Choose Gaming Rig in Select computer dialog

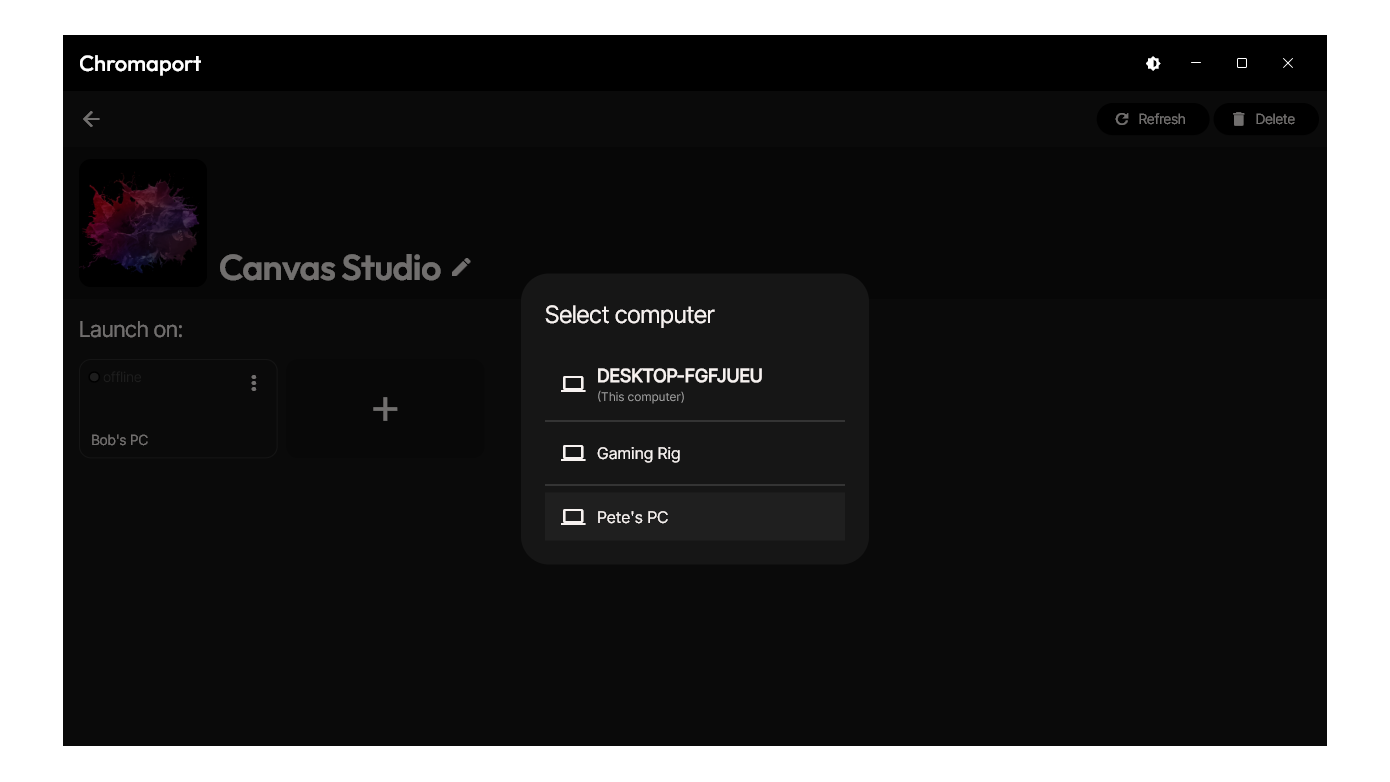[x=638, y=453]
